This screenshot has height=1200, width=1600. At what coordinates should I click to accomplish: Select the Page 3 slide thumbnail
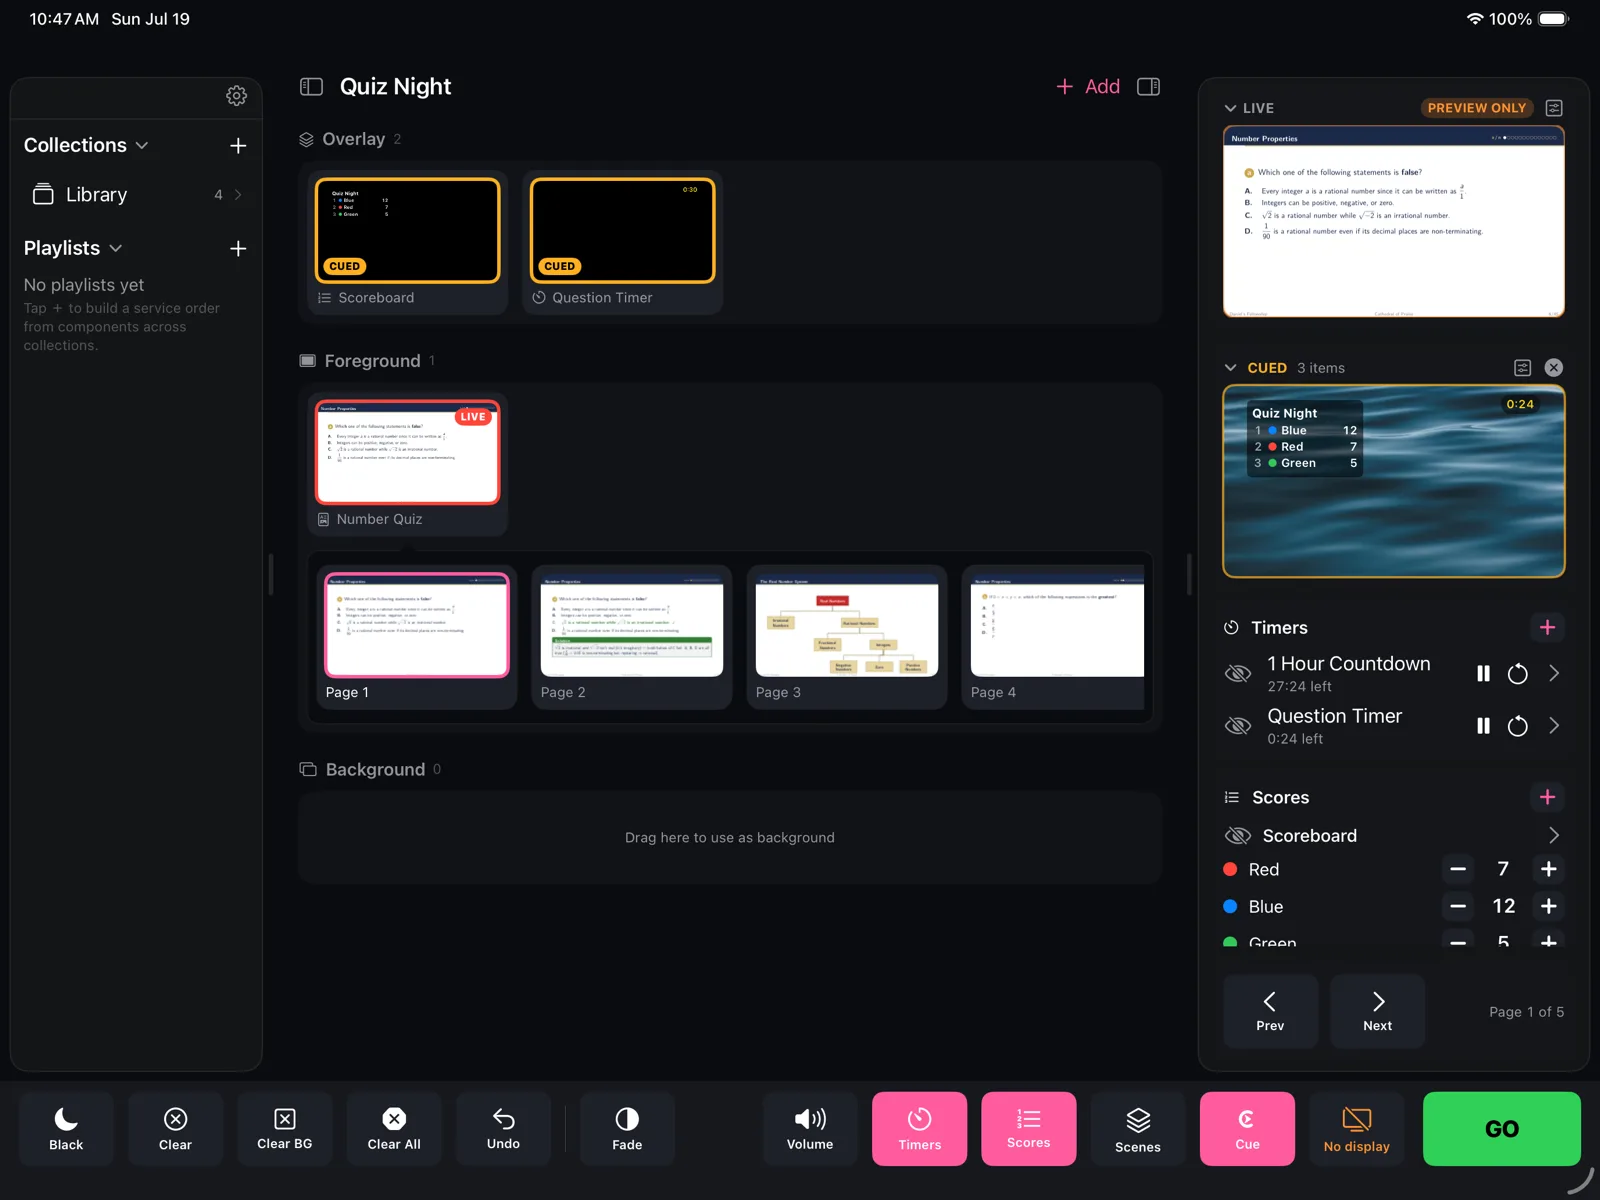point(847,637)
